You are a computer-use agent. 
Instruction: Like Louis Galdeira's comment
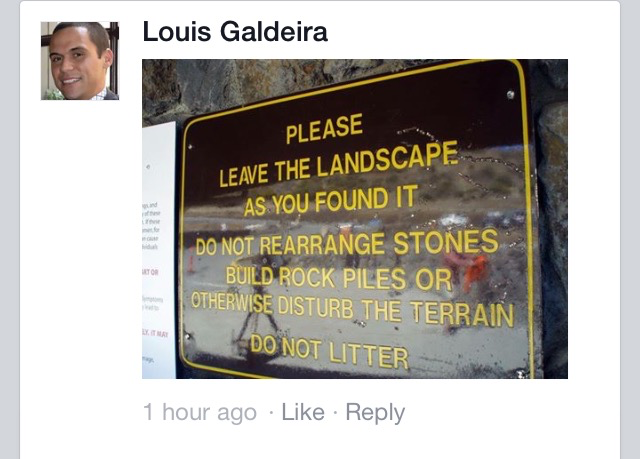pyautogui.click(x=303, y=412)
